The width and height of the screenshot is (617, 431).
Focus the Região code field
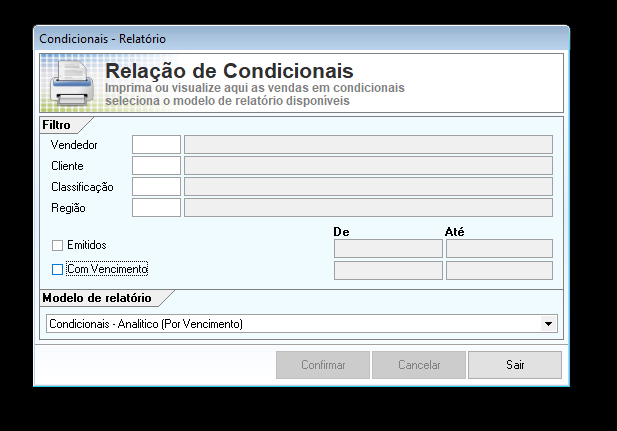[156, 207]
